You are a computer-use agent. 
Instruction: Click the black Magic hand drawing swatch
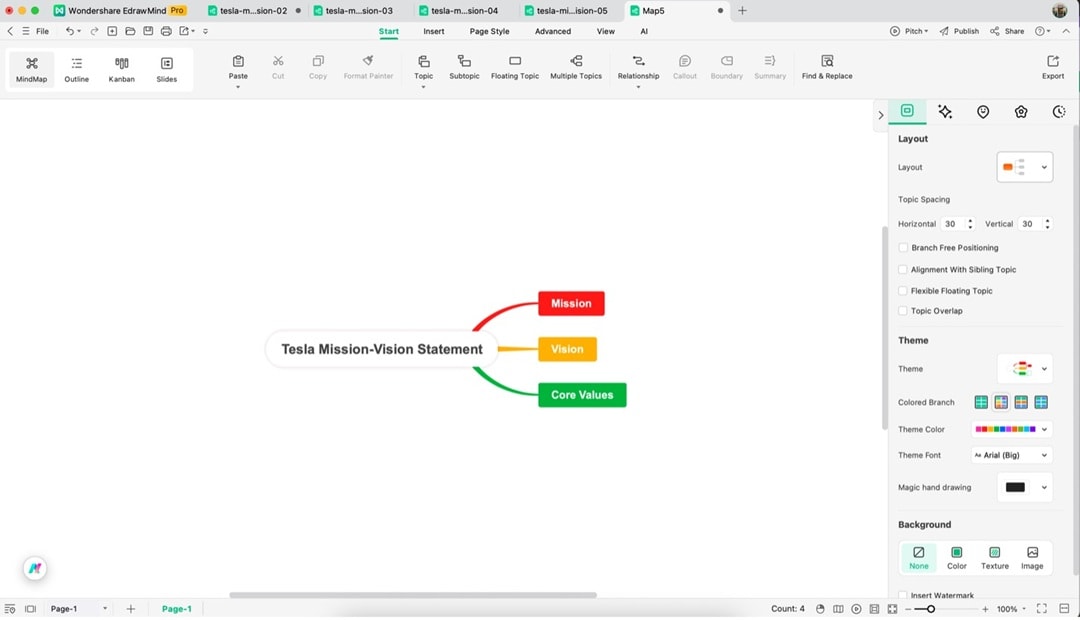pos(1015,487)
